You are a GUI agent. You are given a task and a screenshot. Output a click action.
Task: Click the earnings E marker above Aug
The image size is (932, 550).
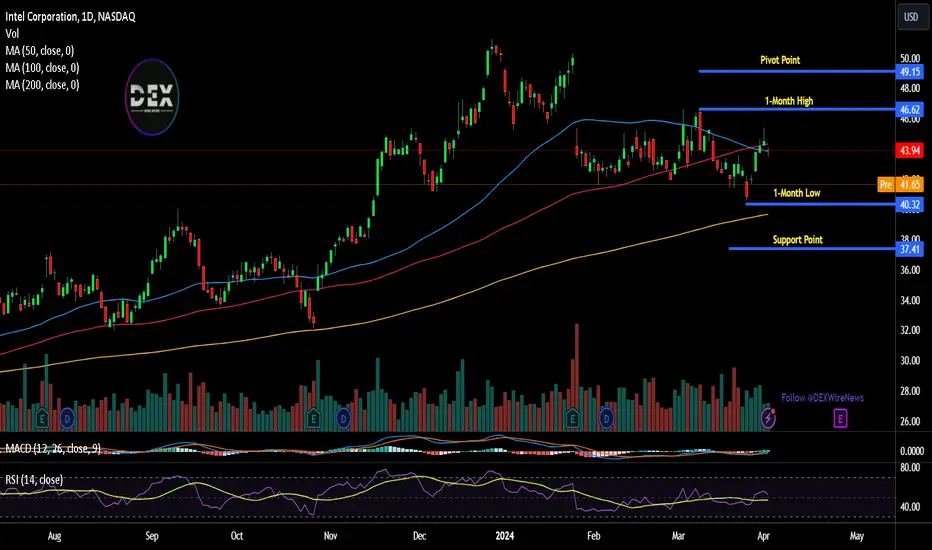click(42, 419)
